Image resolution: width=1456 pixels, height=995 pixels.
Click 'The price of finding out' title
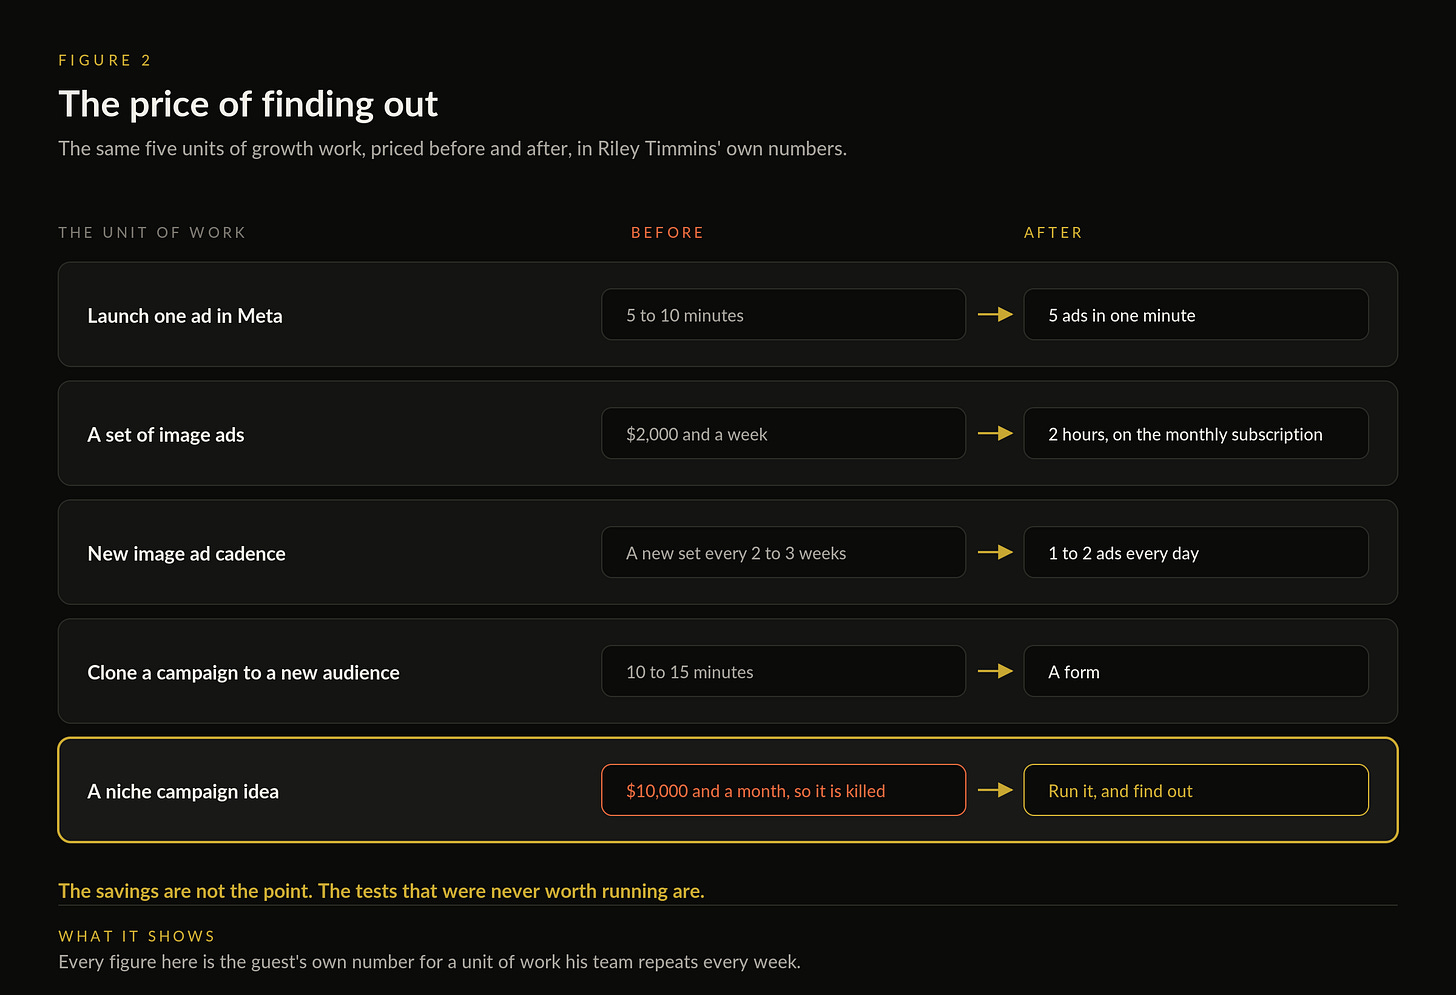[248, 104]
